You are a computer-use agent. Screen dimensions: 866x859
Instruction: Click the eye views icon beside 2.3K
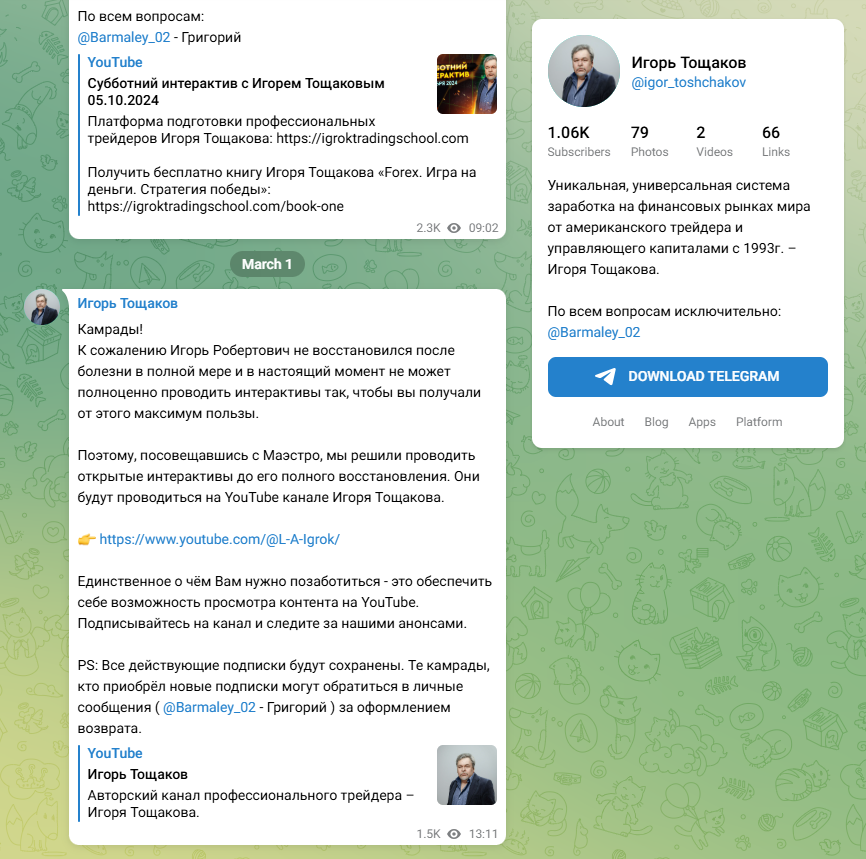pos(454,228)
